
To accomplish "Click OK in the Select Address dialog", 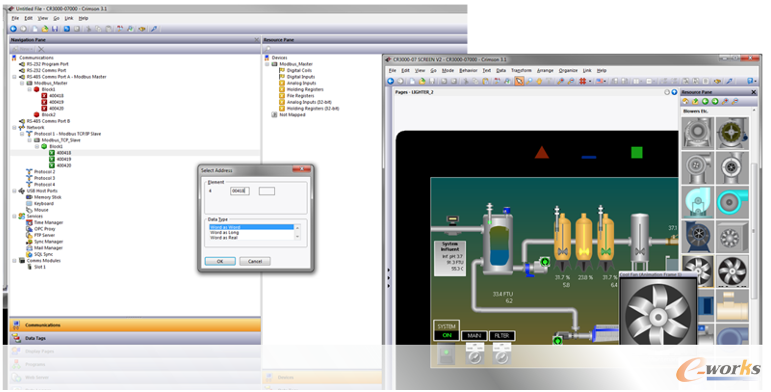I will click(220, 261).
